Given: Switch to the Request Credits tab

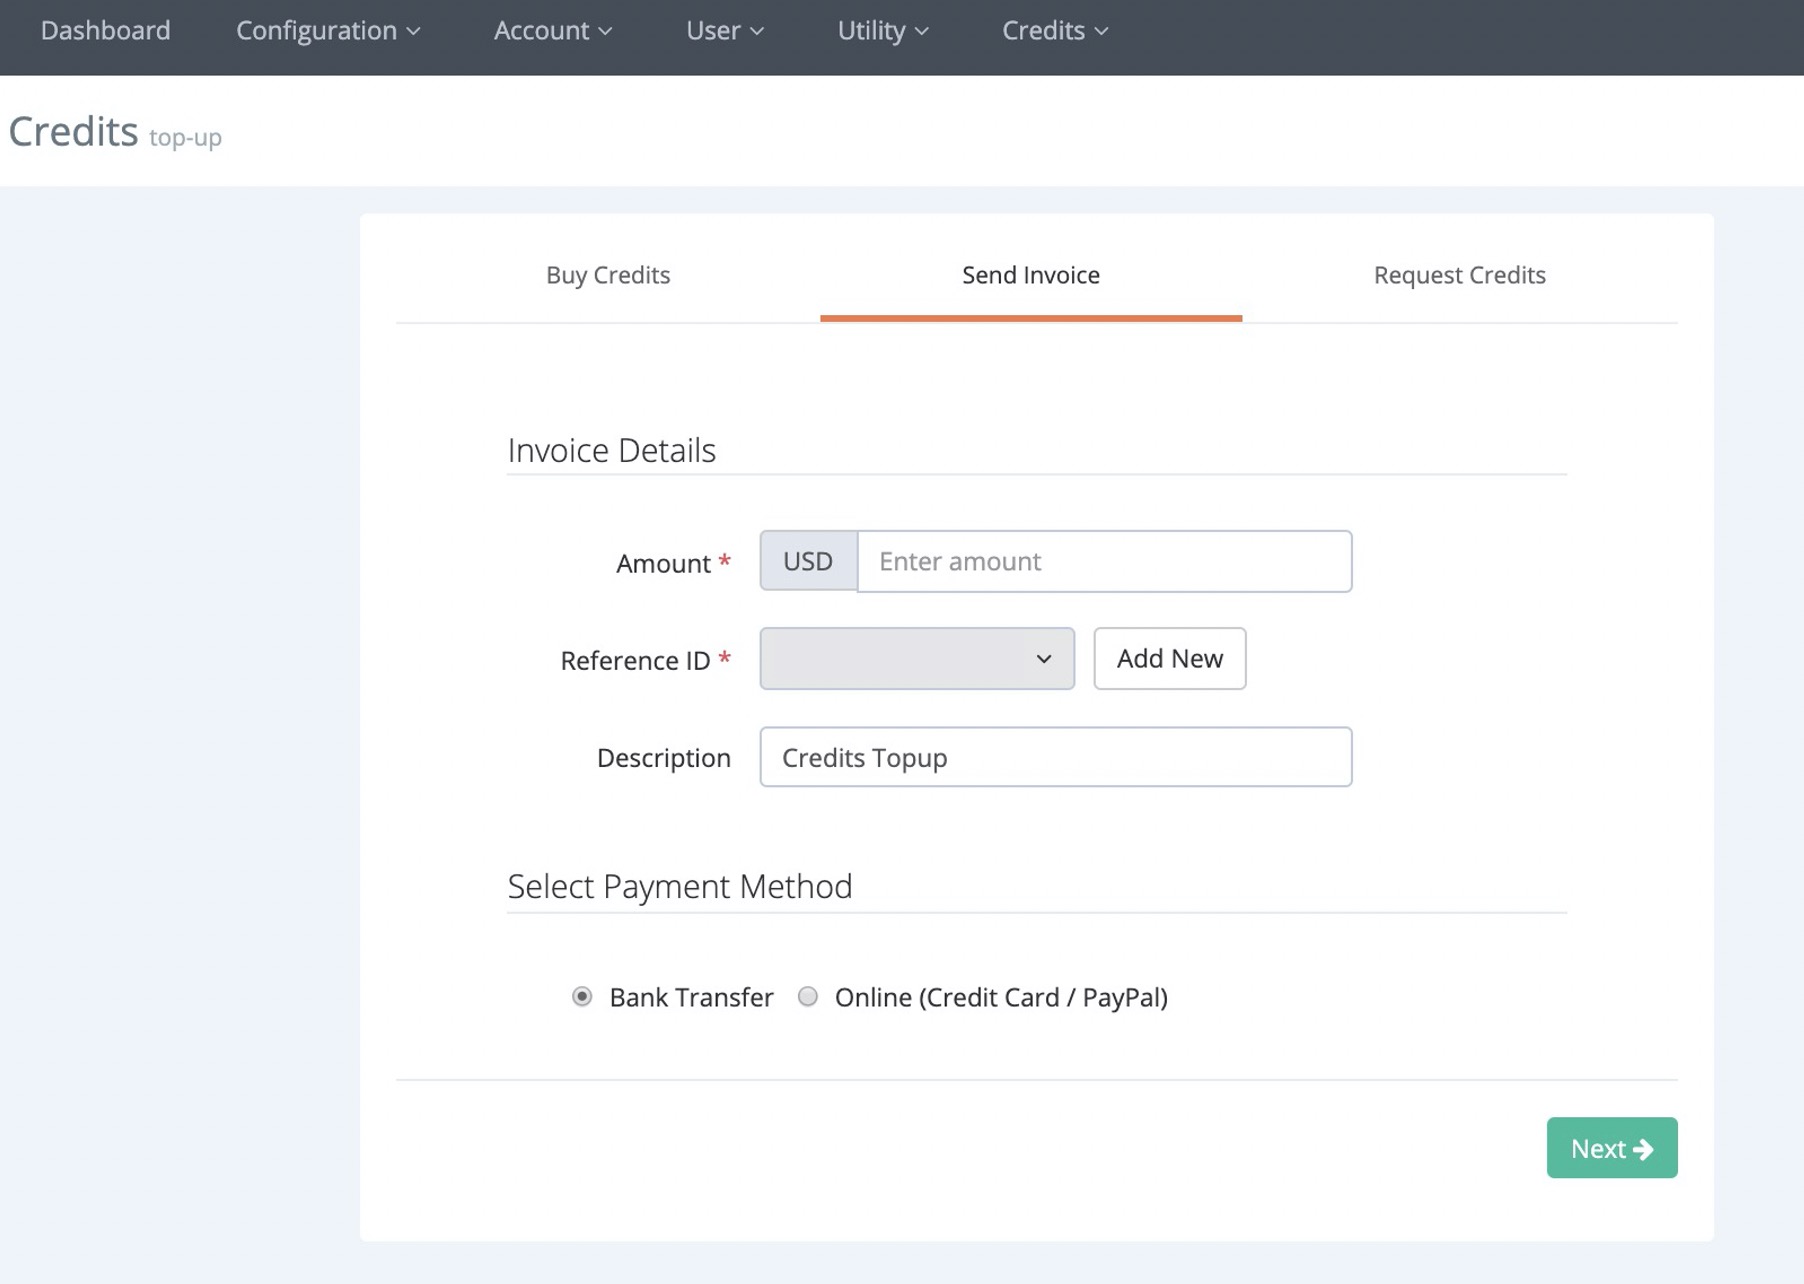Looking at the screenshot, I should pos(1459,275).
